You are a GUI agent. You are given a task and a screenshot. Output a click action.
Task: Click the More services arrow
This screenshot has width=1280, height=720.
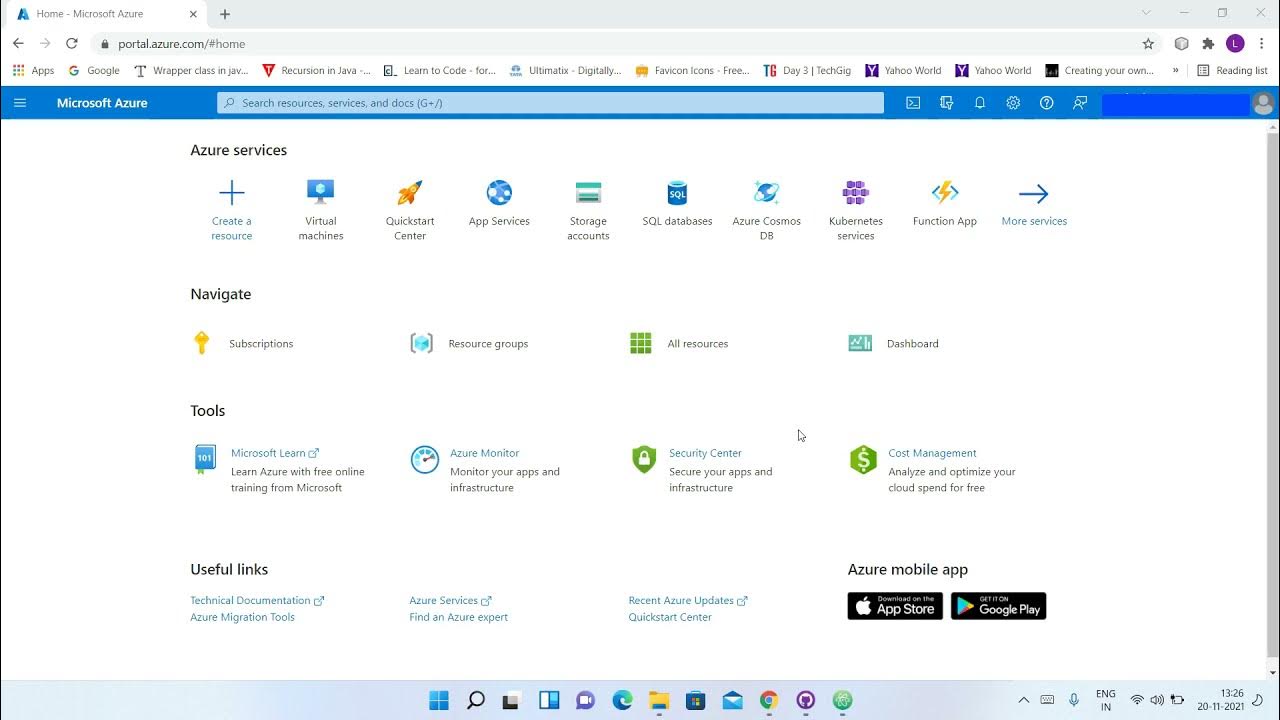coord(1034,194)
